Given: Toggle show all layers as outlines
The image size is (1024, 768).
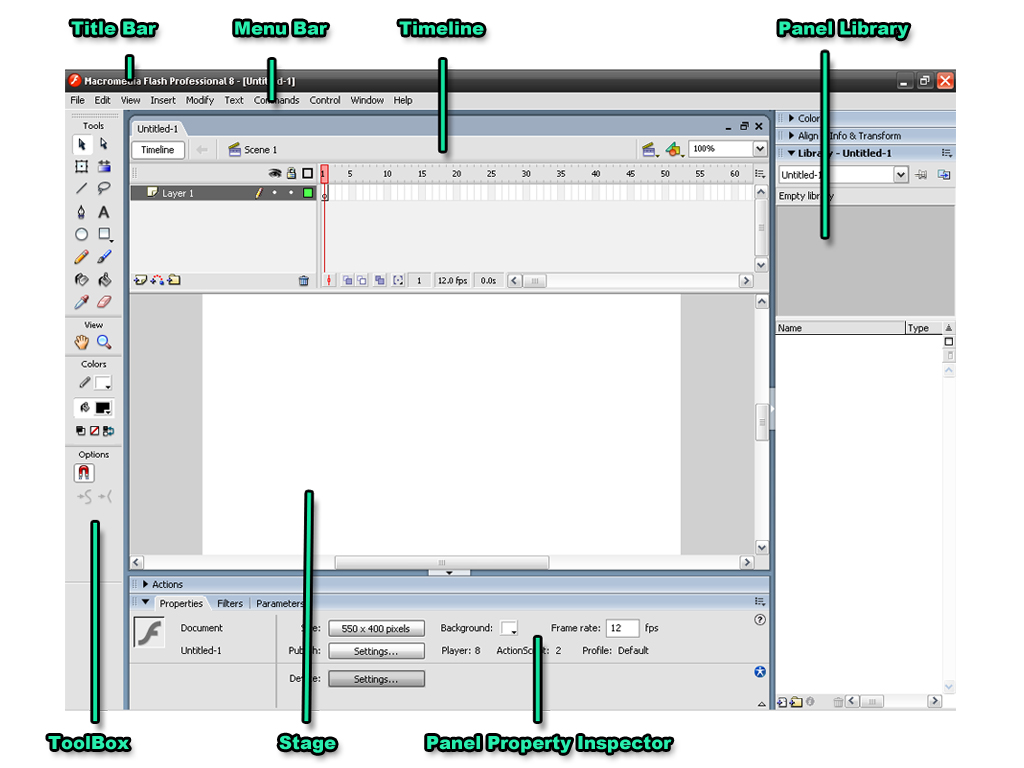Looking at the screenshot, I should (x=308, y=173).
